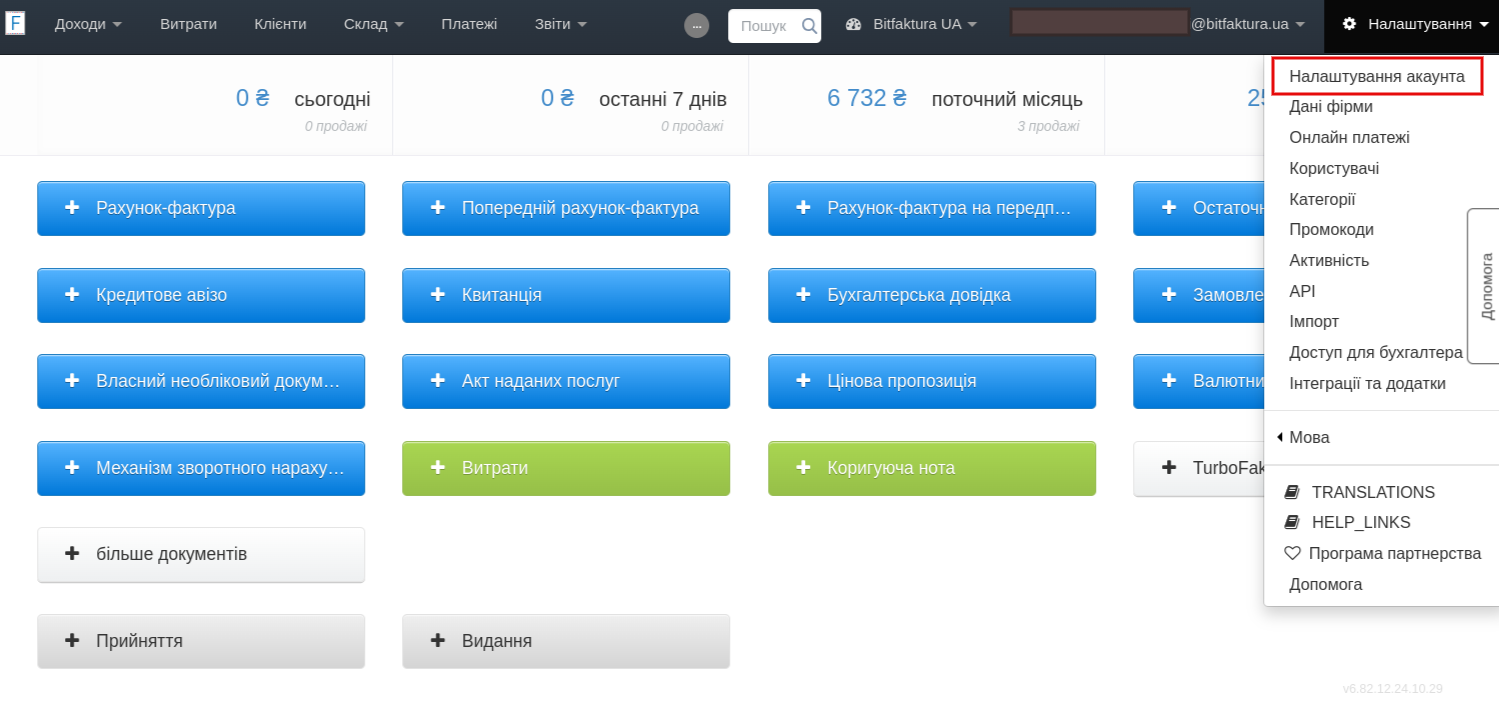Click inside the Пошук search field
The width and height of the screenshot is (1499, 715).
pos(765,26)
